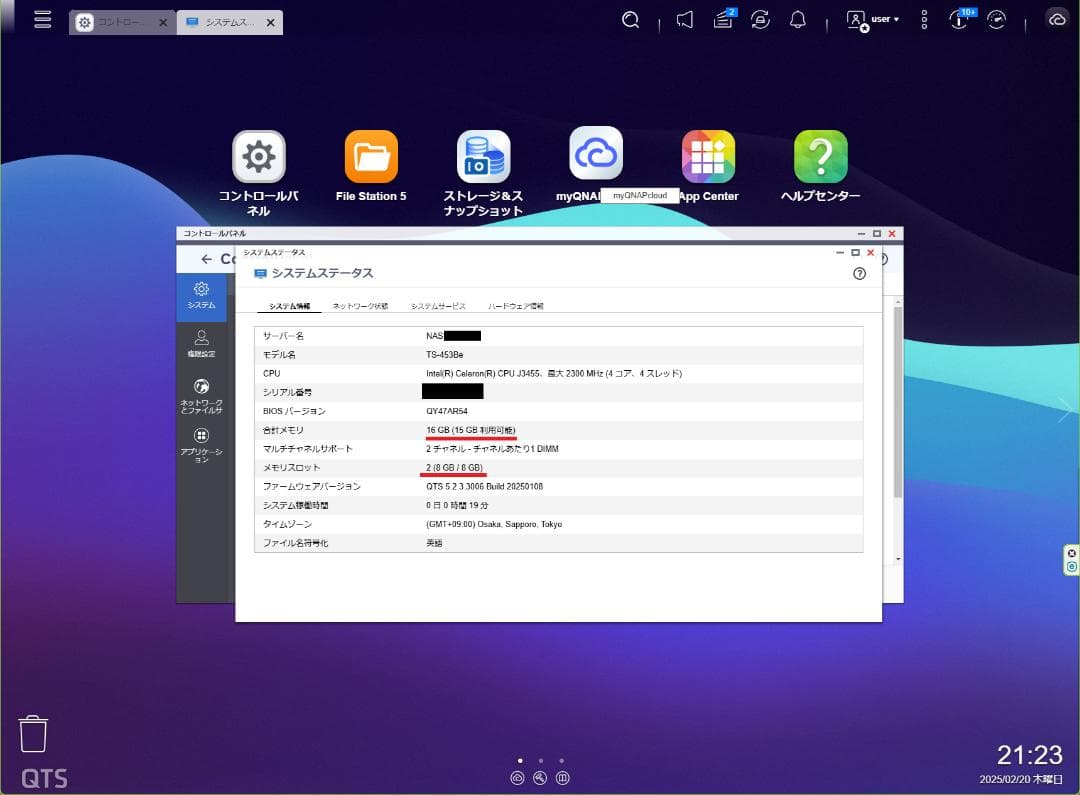Screen dimensions: 1080x795
Task: Click the back arrow in Control Panel
Action: pyautogui.click(x=207, y=258)
